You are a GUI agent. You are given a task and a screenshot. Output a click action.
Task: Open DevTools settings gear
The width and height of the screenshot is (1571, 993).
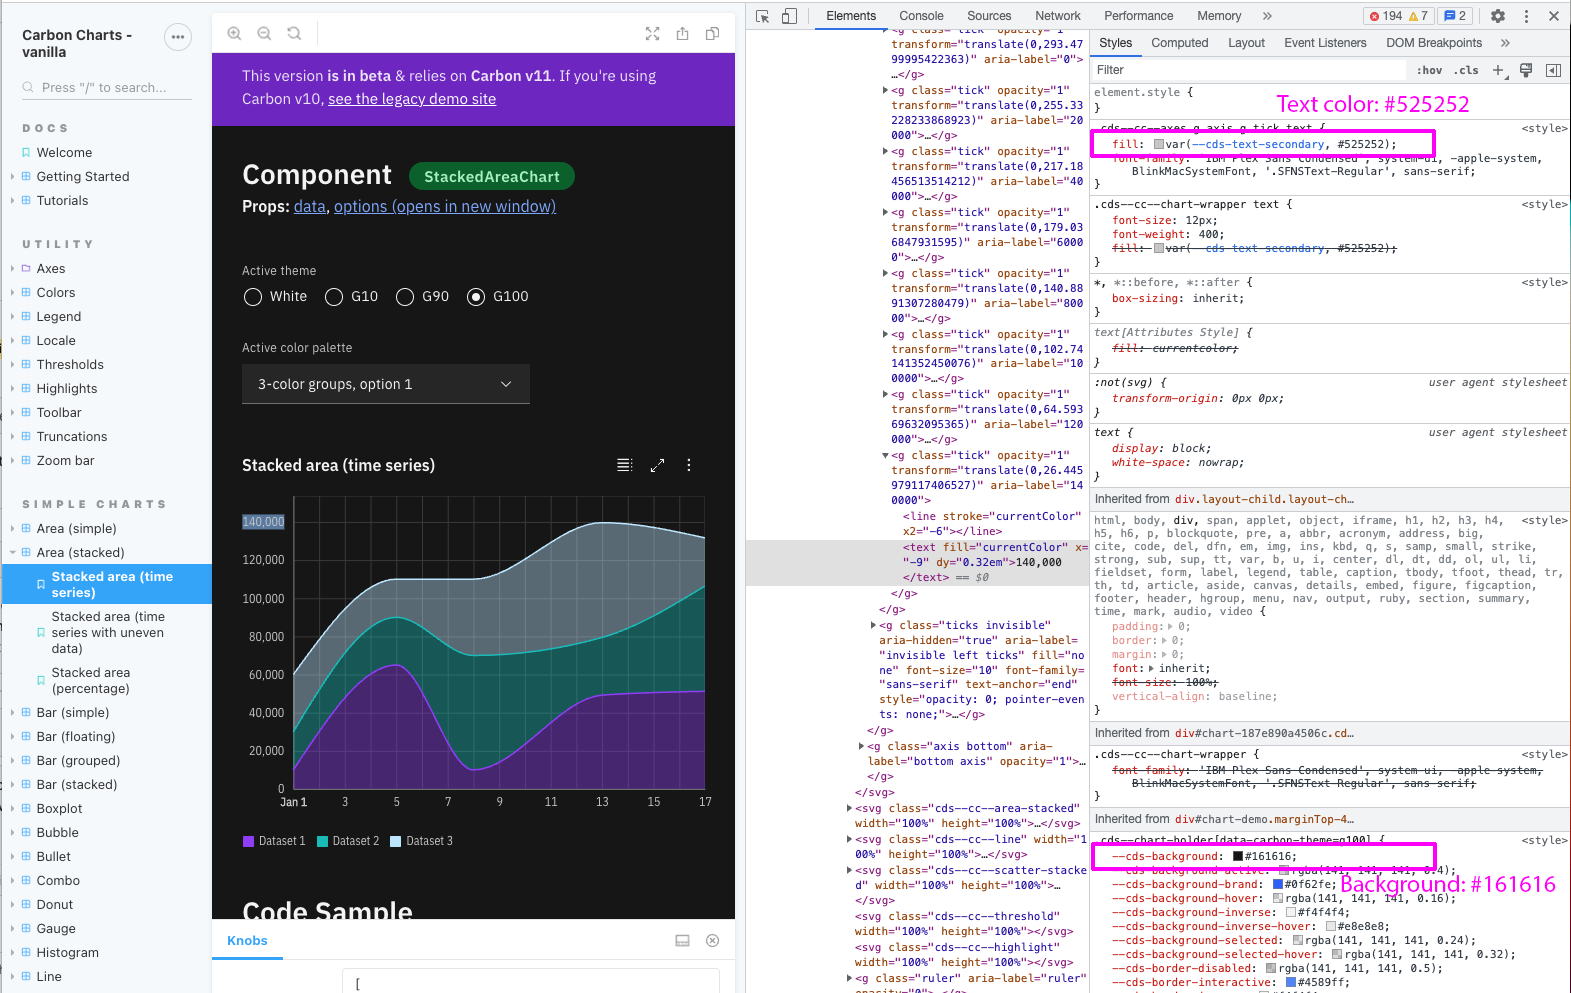click(x=1497, y=16)
